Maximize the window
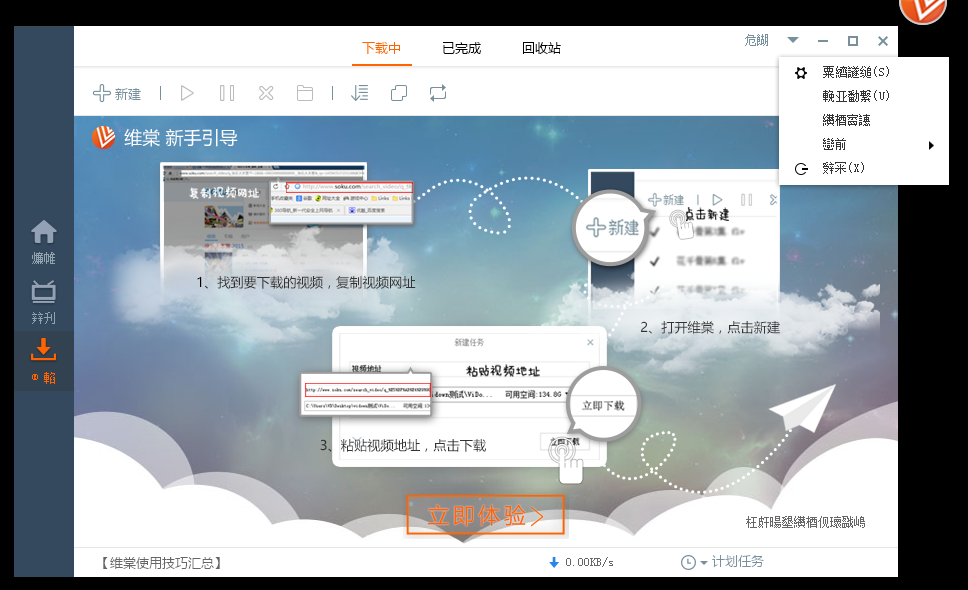This screenshot has width=968, height=590. click(853, 41)
